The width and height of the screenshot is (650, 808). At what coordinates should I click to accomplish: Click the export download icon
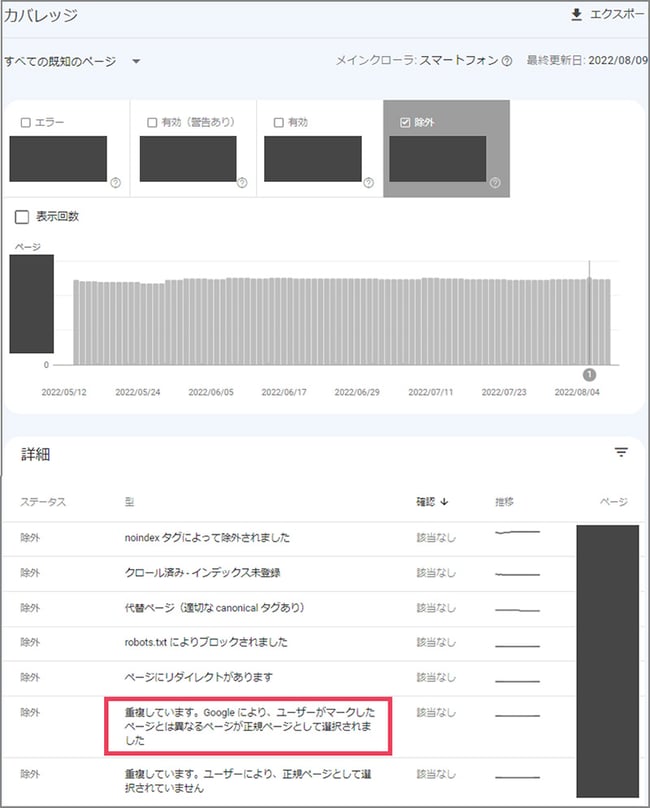coord(576,15)
